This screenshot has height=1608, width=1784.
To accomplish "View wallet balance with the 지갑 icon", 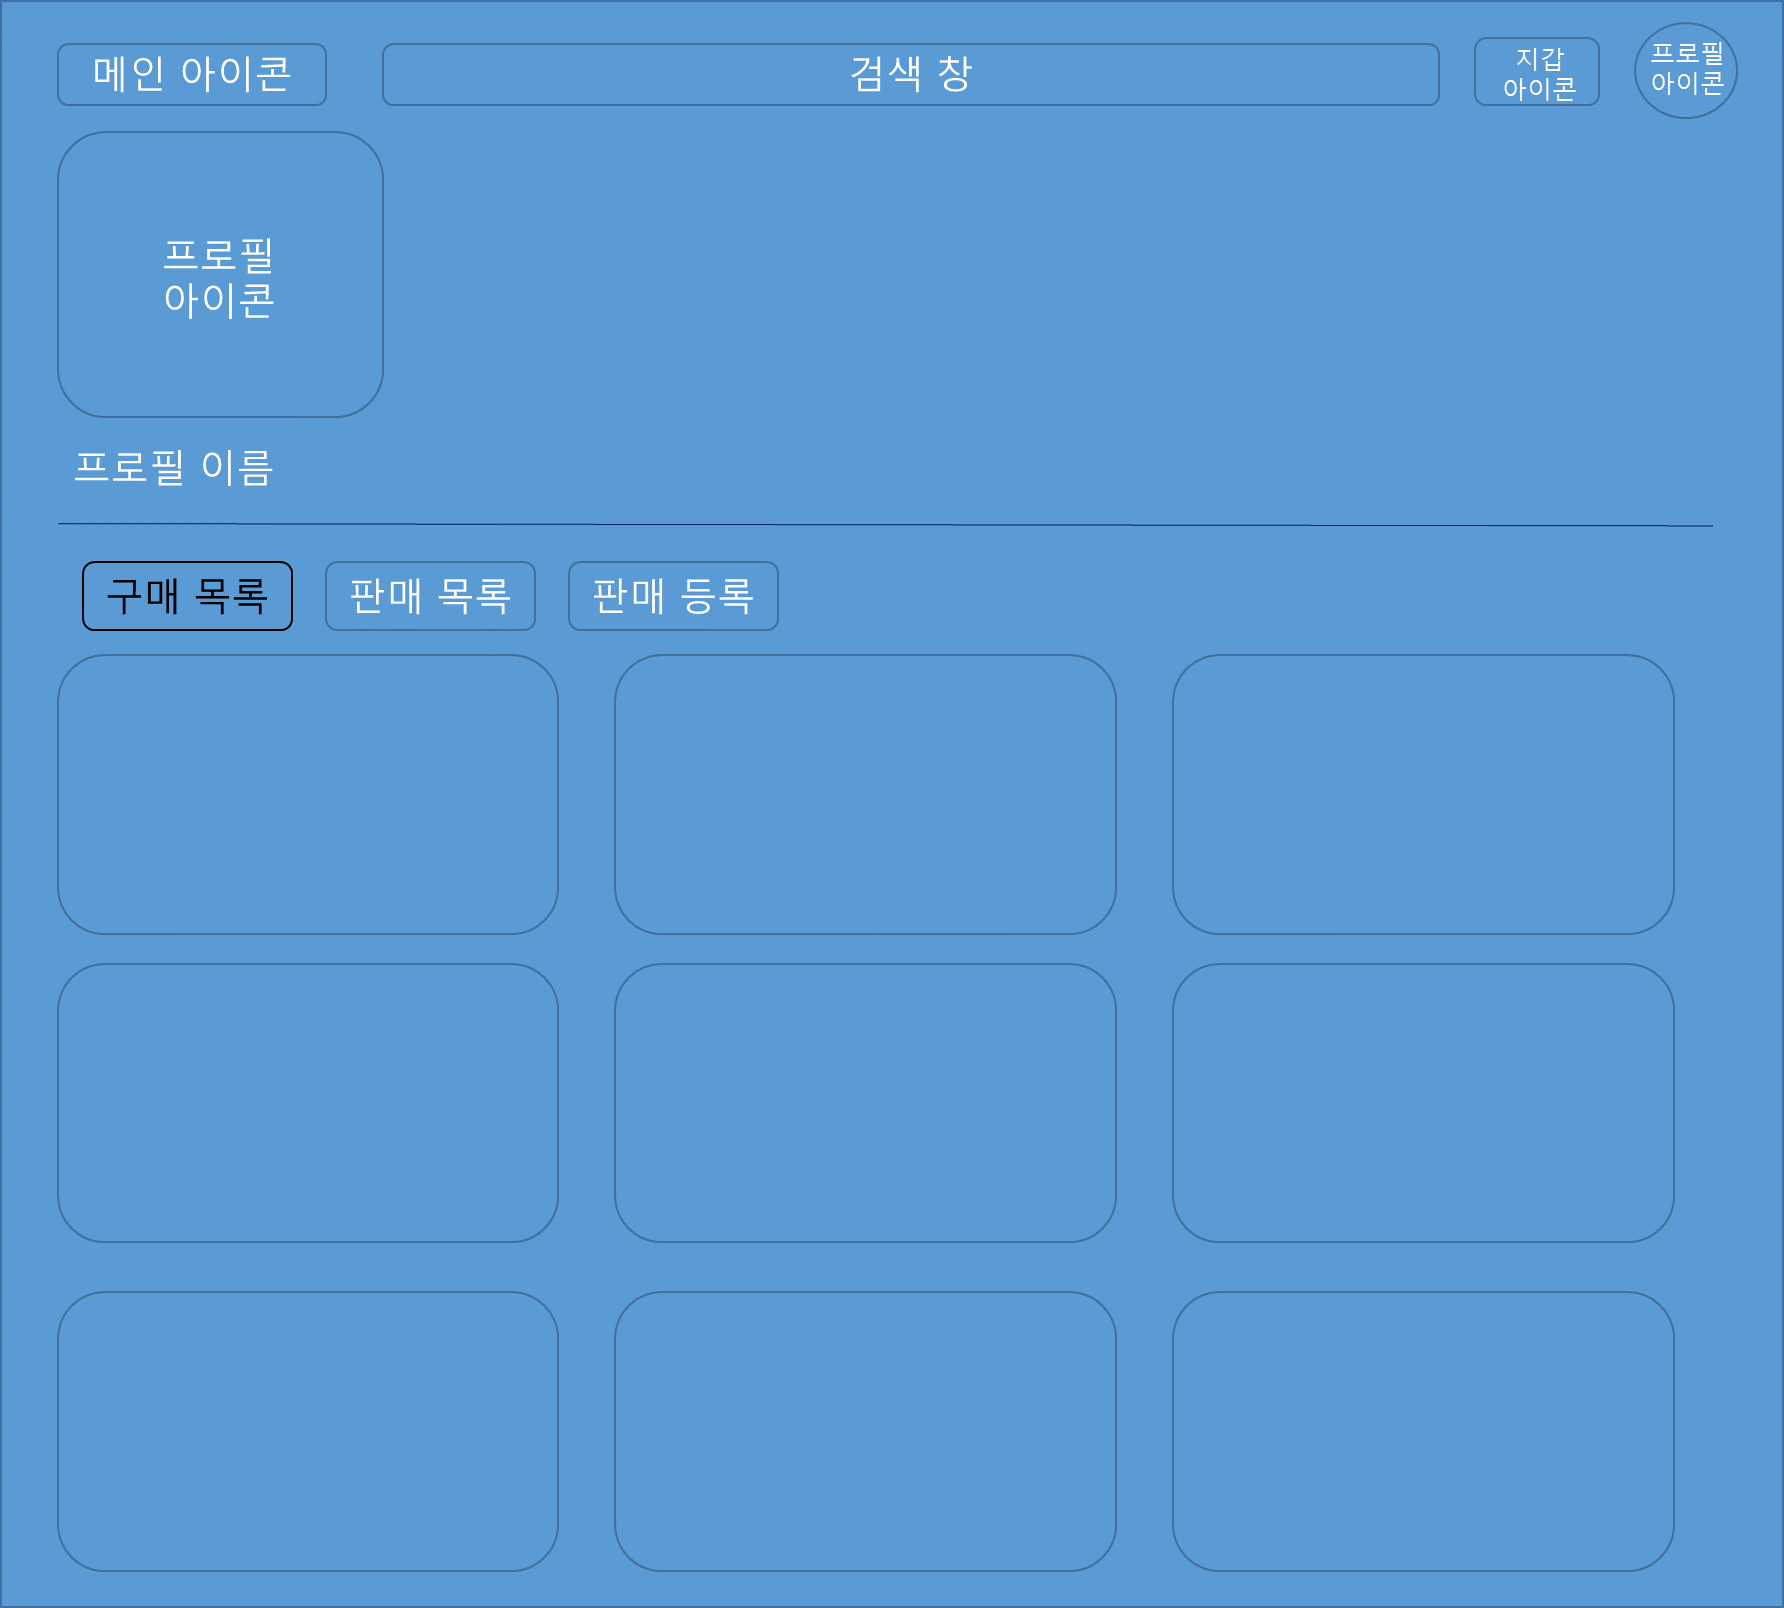I will [1537, 71].
